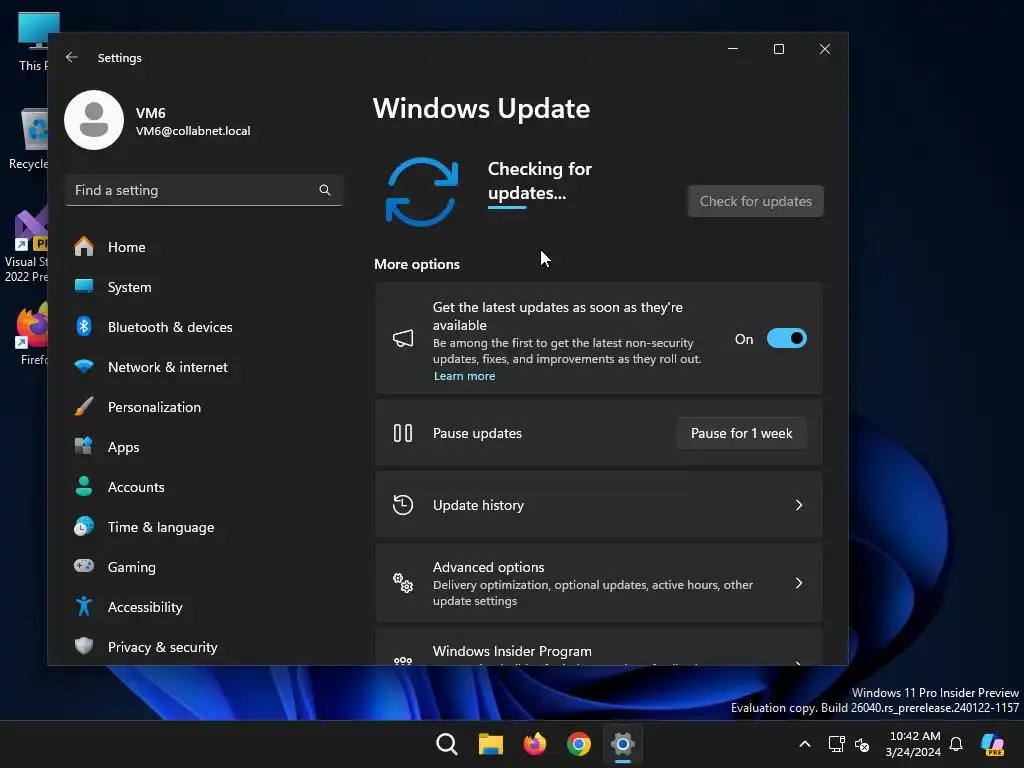Click the Gaming controller icon

point(84,566)
